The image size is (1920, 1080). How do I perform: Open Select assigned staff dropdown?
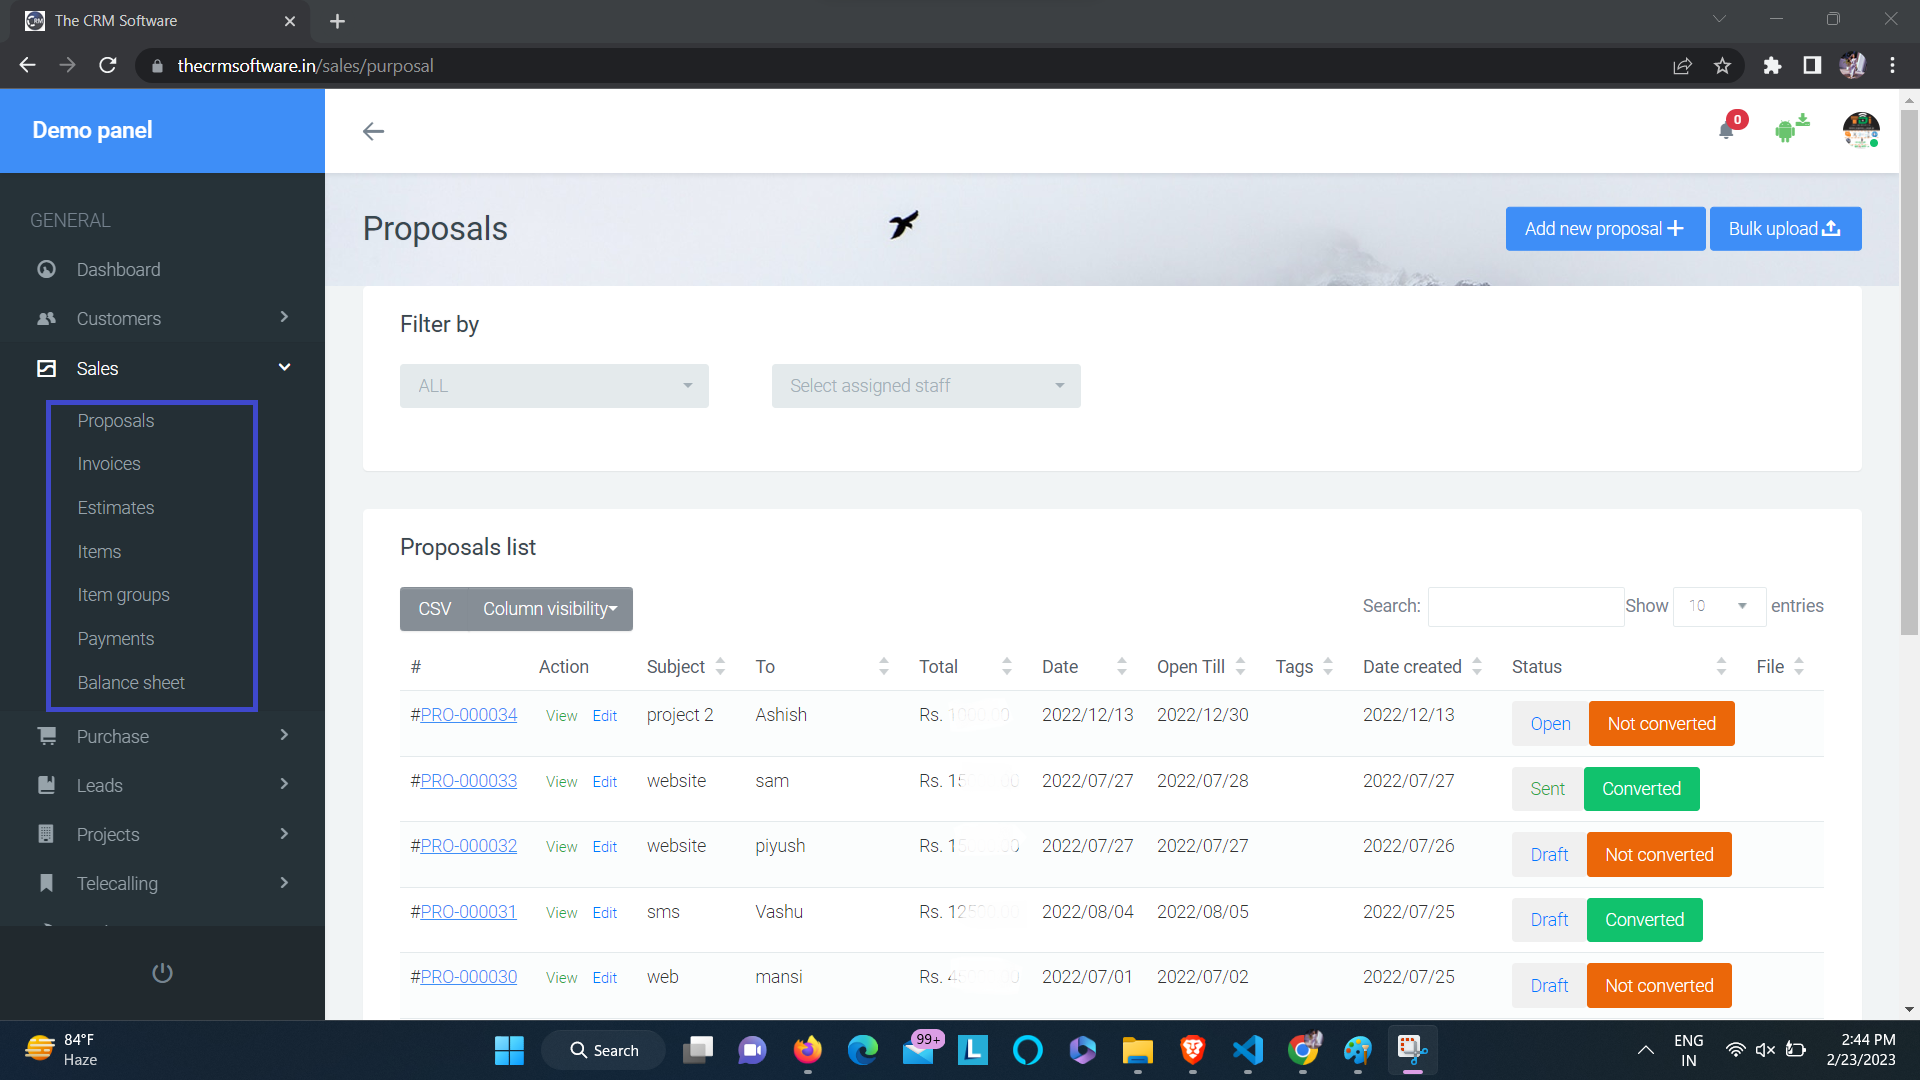coord(925,386)
